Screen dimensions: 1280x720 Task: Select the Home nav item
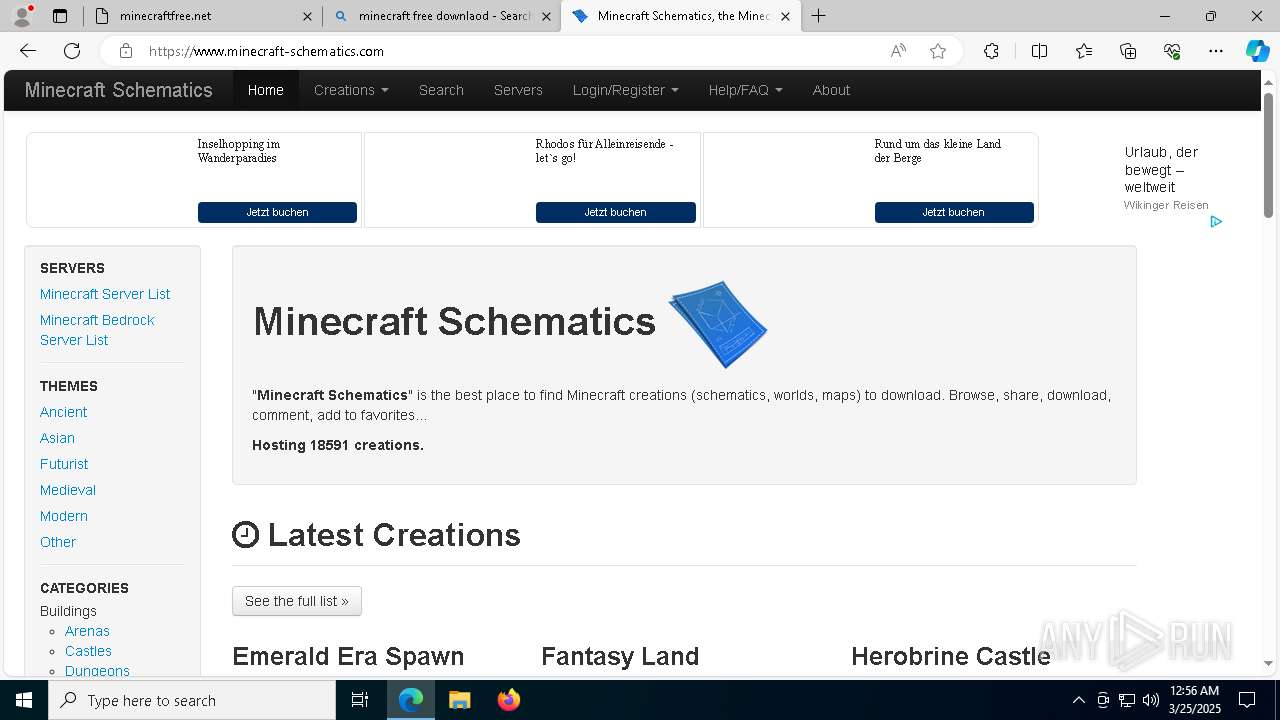pyautogui.click(x=265, y=90)
